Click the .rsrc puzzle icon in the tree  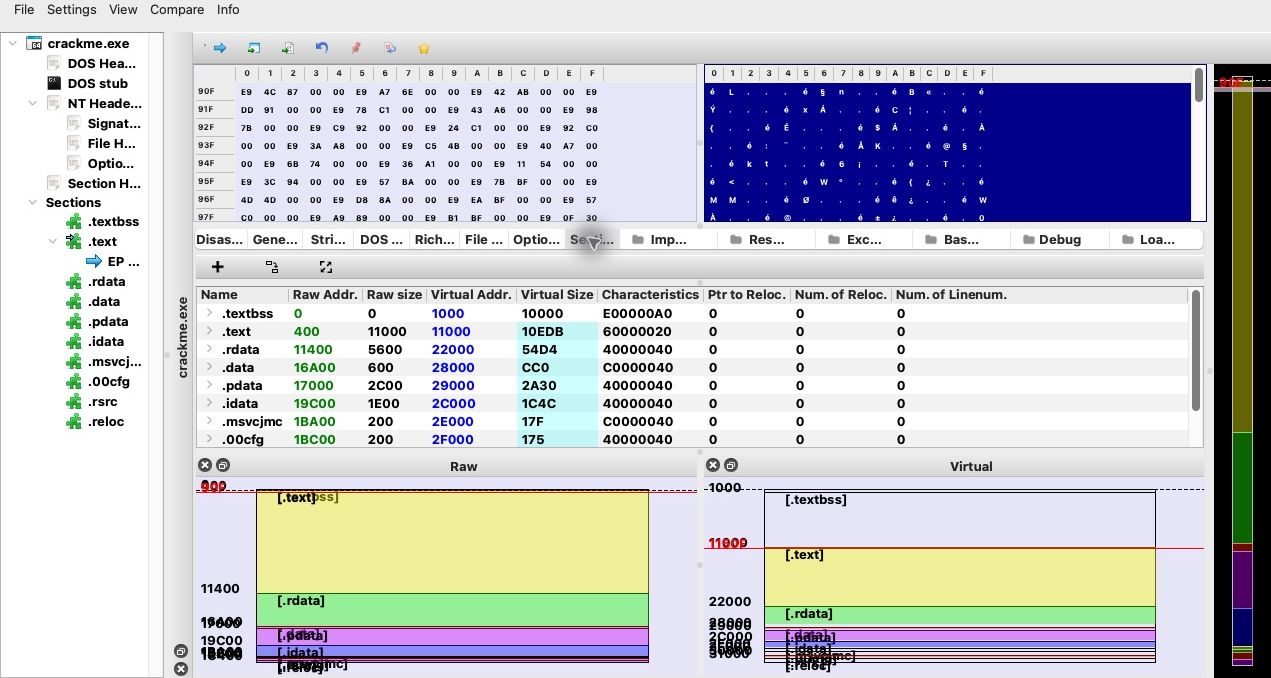click(x=74, y=401)
